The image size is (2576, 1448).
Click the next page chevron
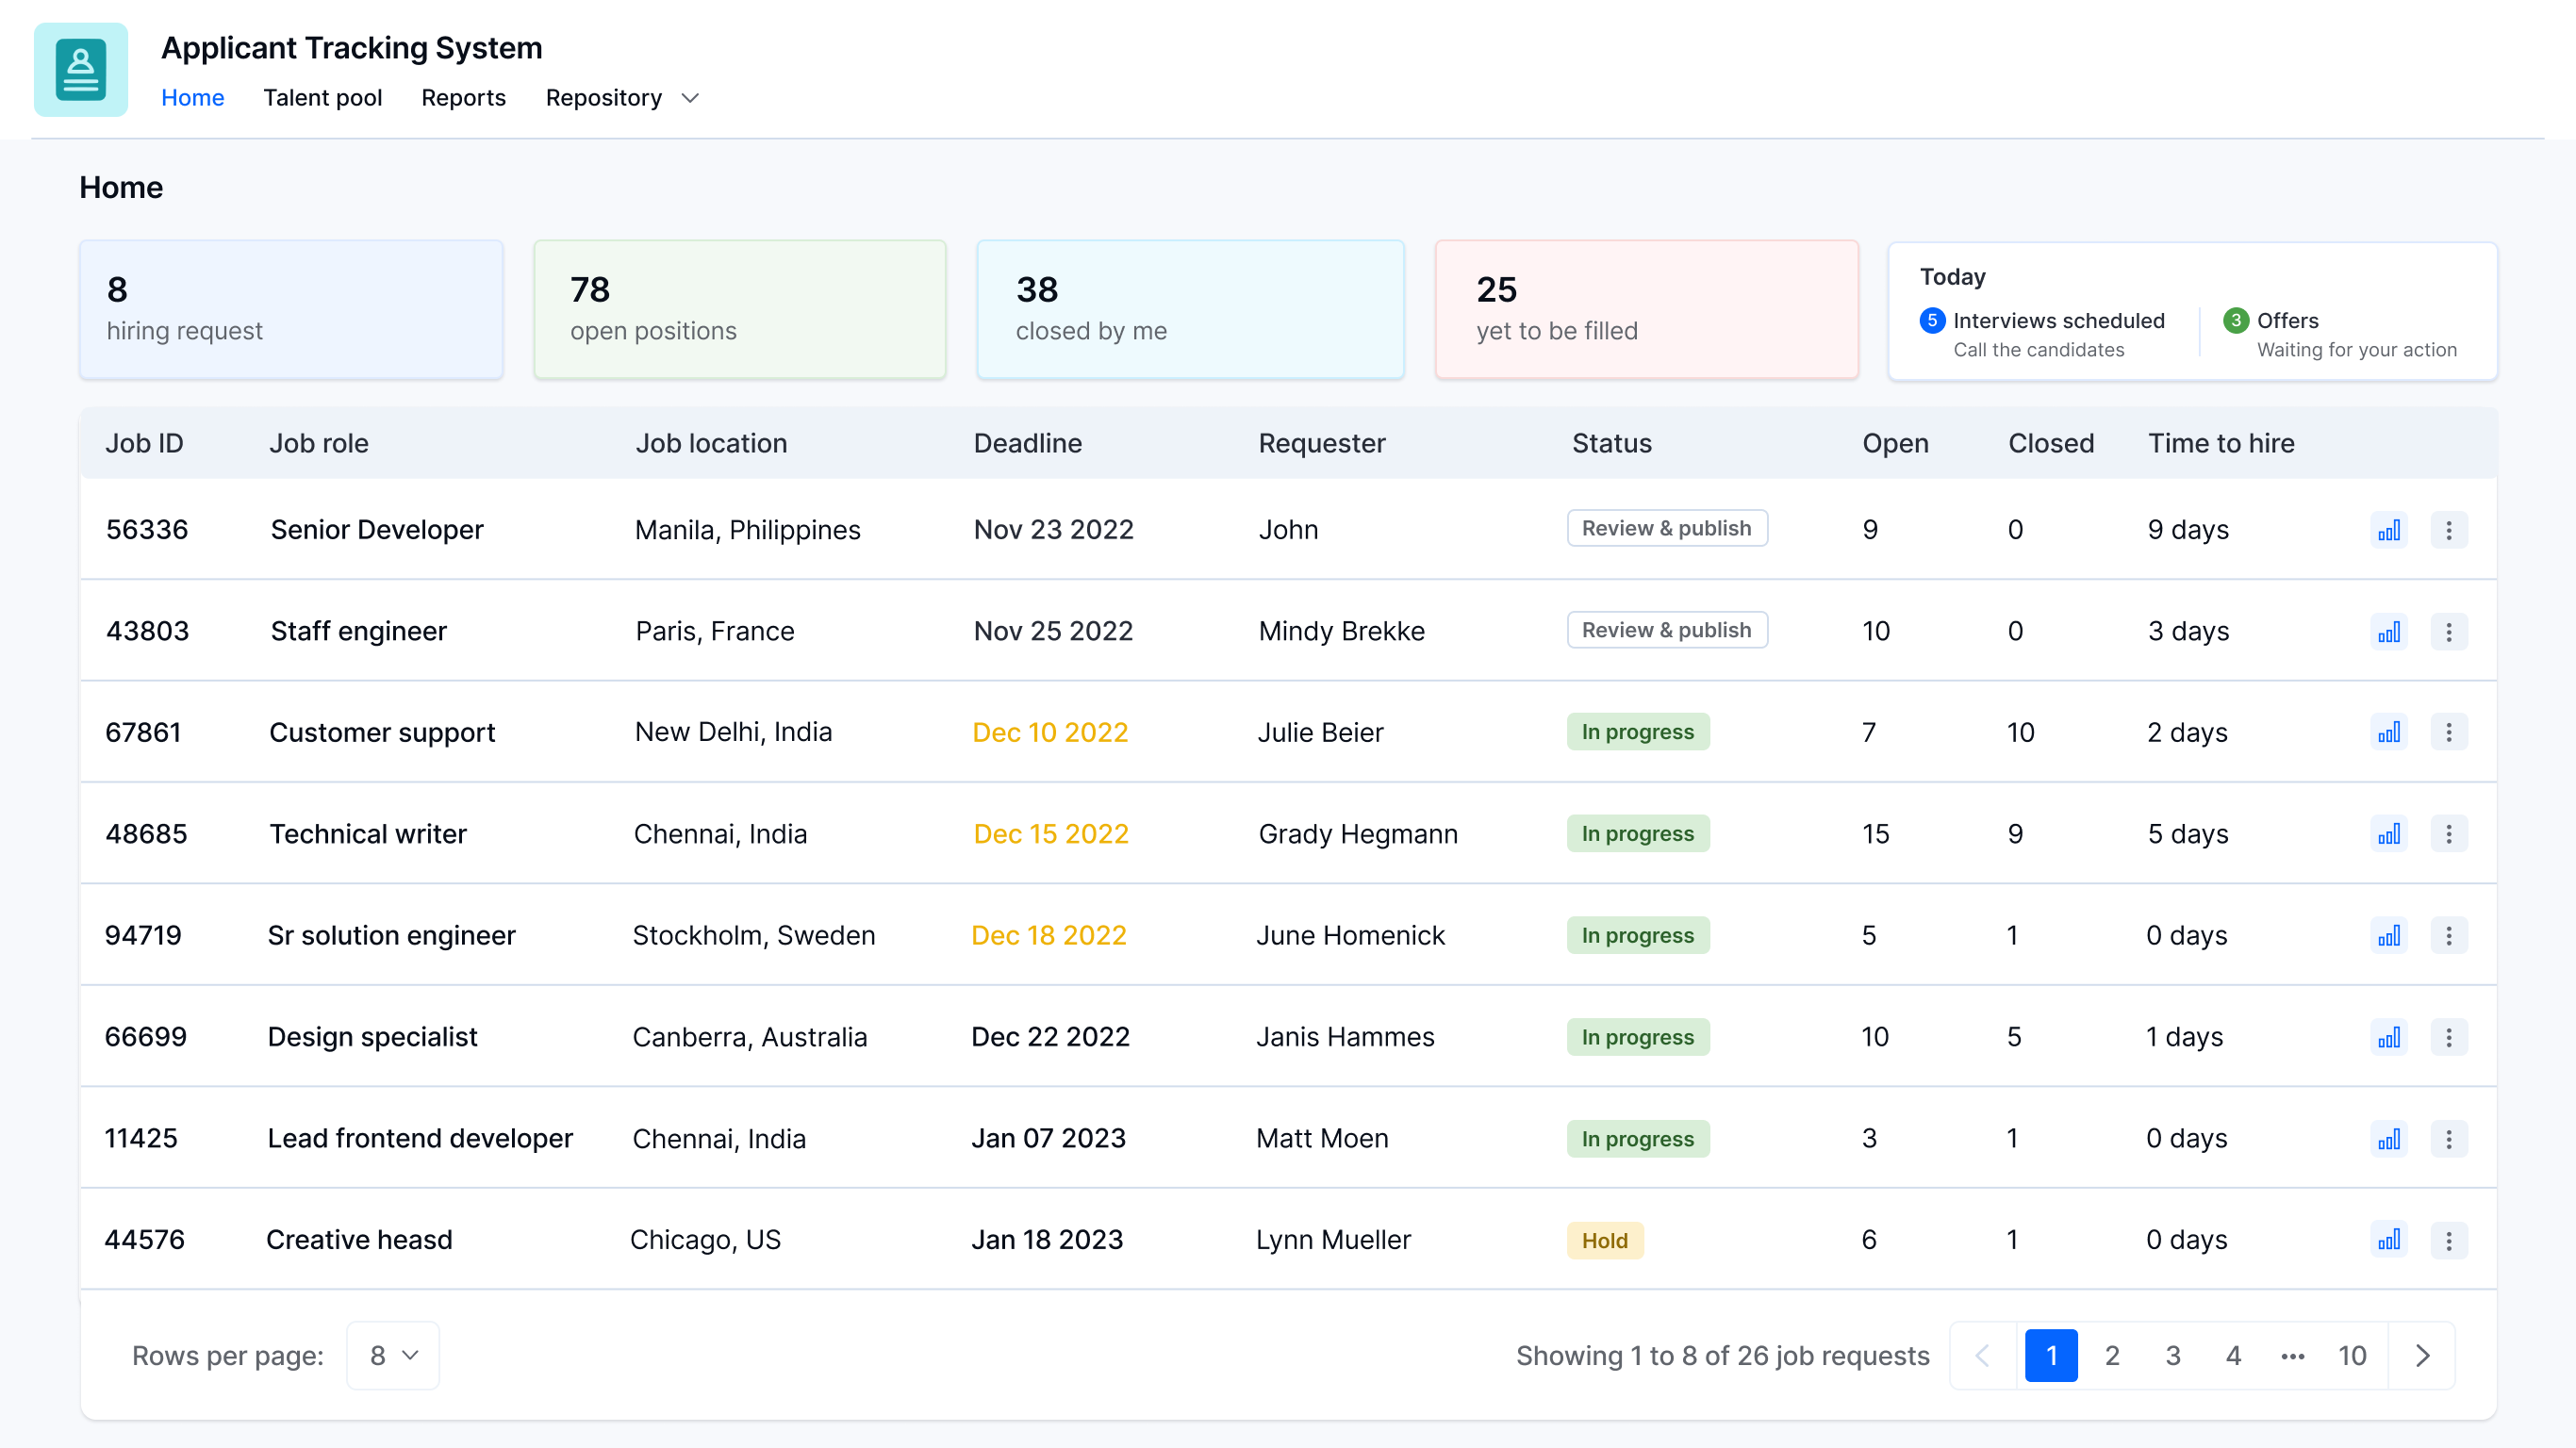point(2422,1355)
